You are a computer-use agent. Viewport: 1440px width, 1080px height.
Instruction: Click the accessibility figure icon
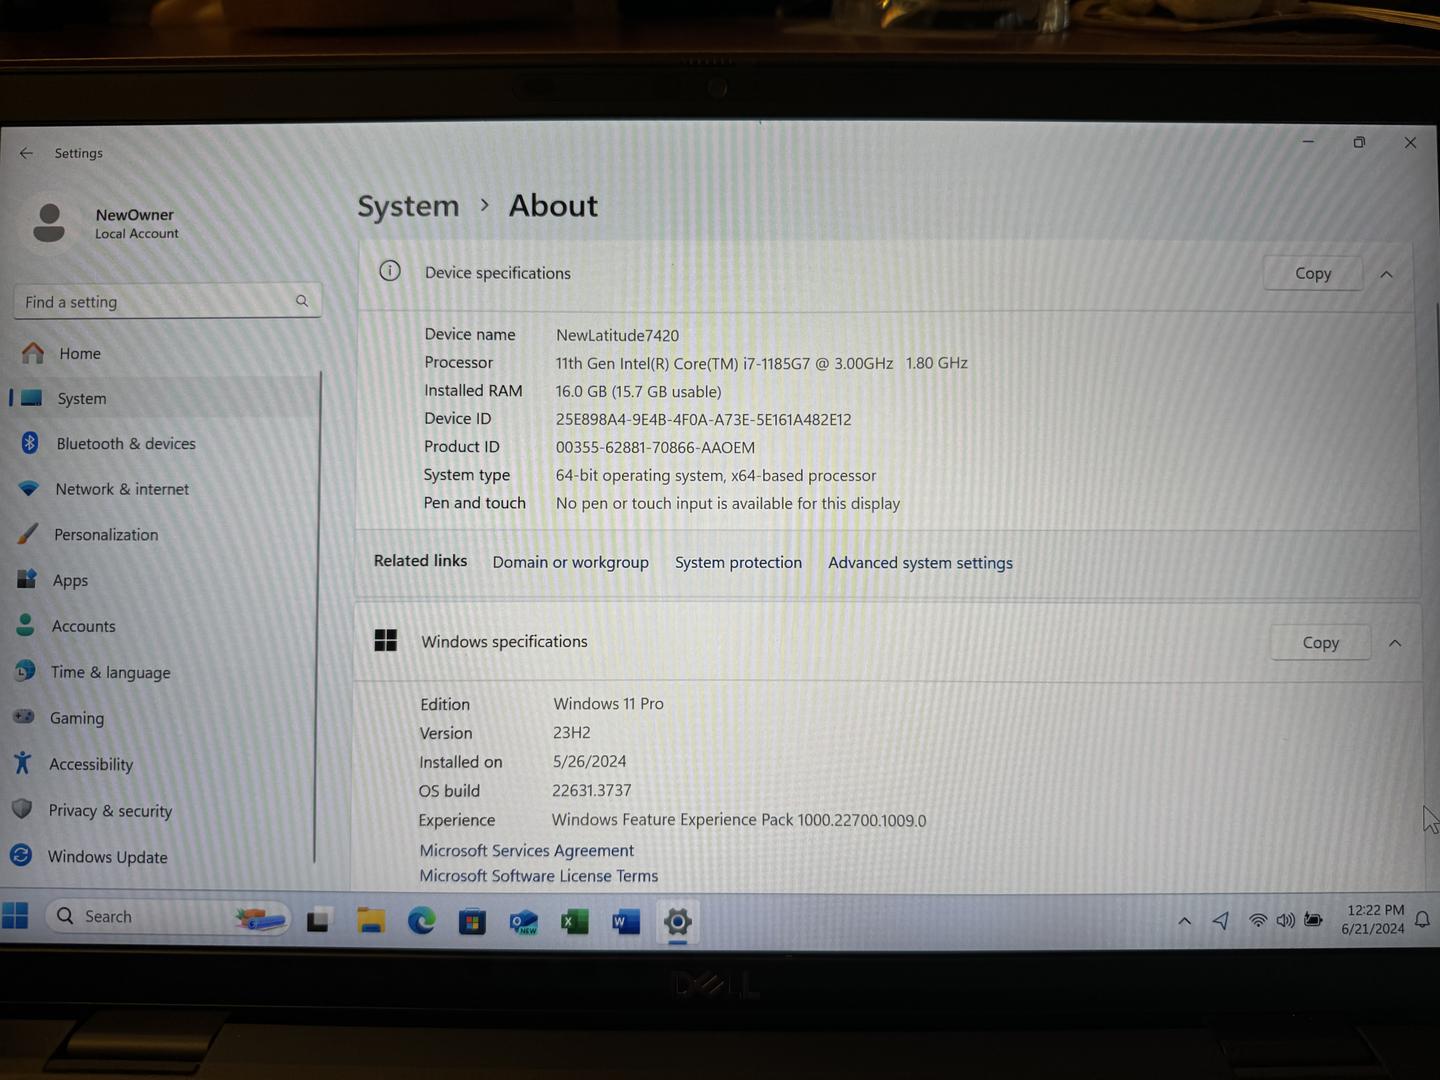(23, 762)
